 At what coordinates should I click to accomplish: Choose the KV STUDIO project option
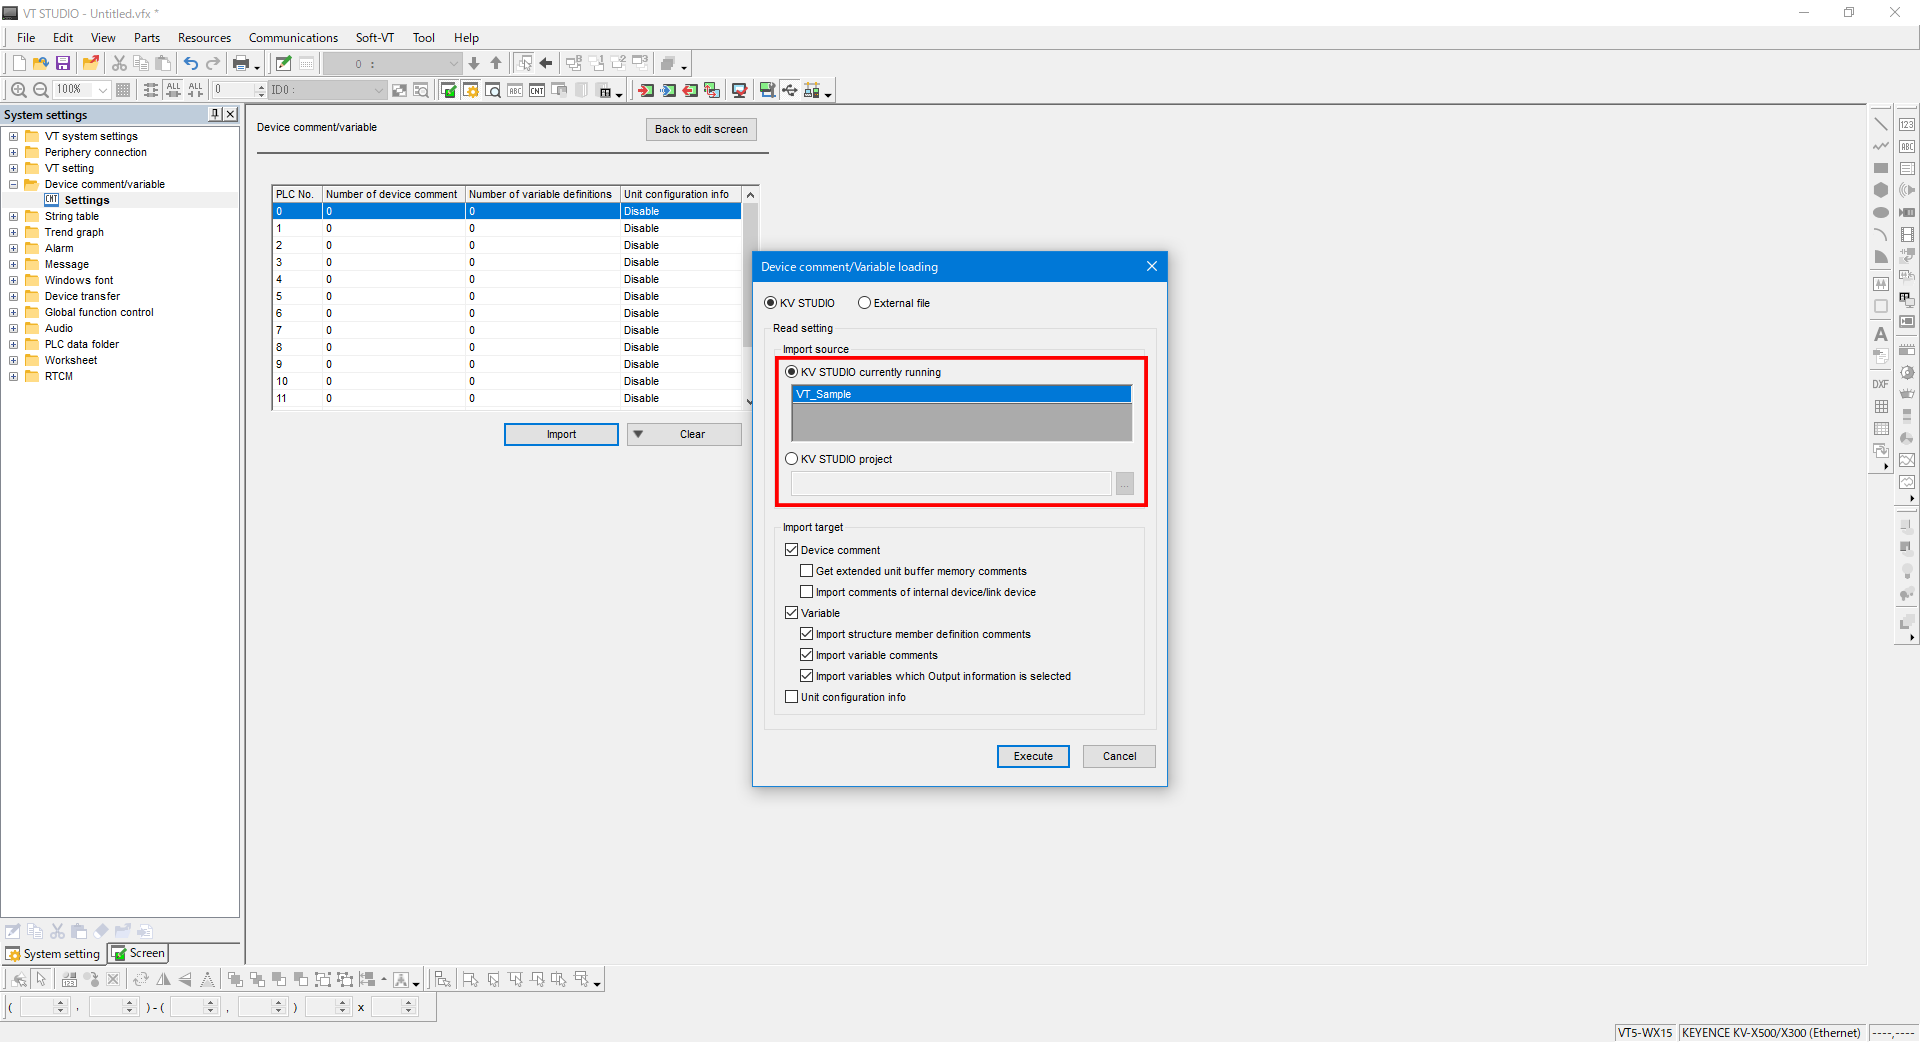click(792, 459)
